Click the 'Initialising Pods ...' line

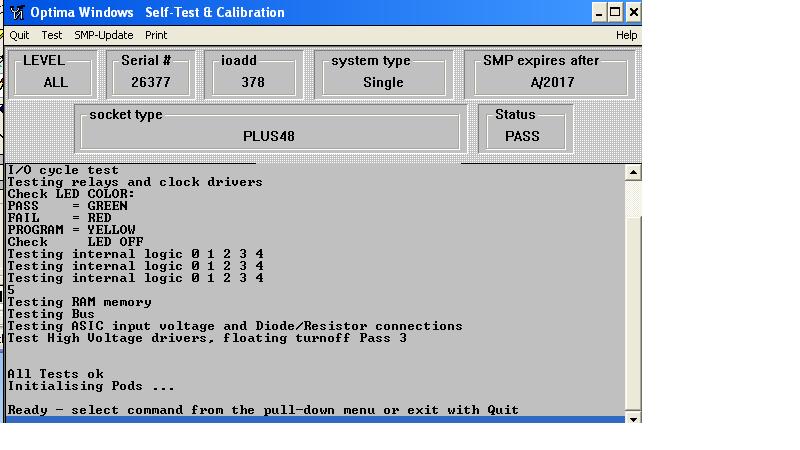point(91,386)
